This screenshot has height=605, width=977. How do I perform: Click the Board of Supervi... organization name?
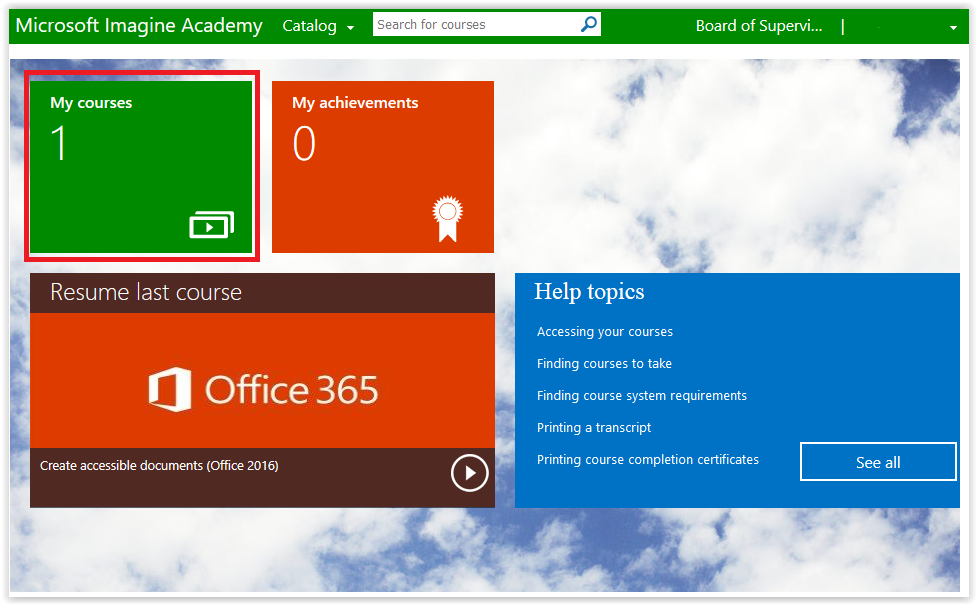[x=759, y=26]
